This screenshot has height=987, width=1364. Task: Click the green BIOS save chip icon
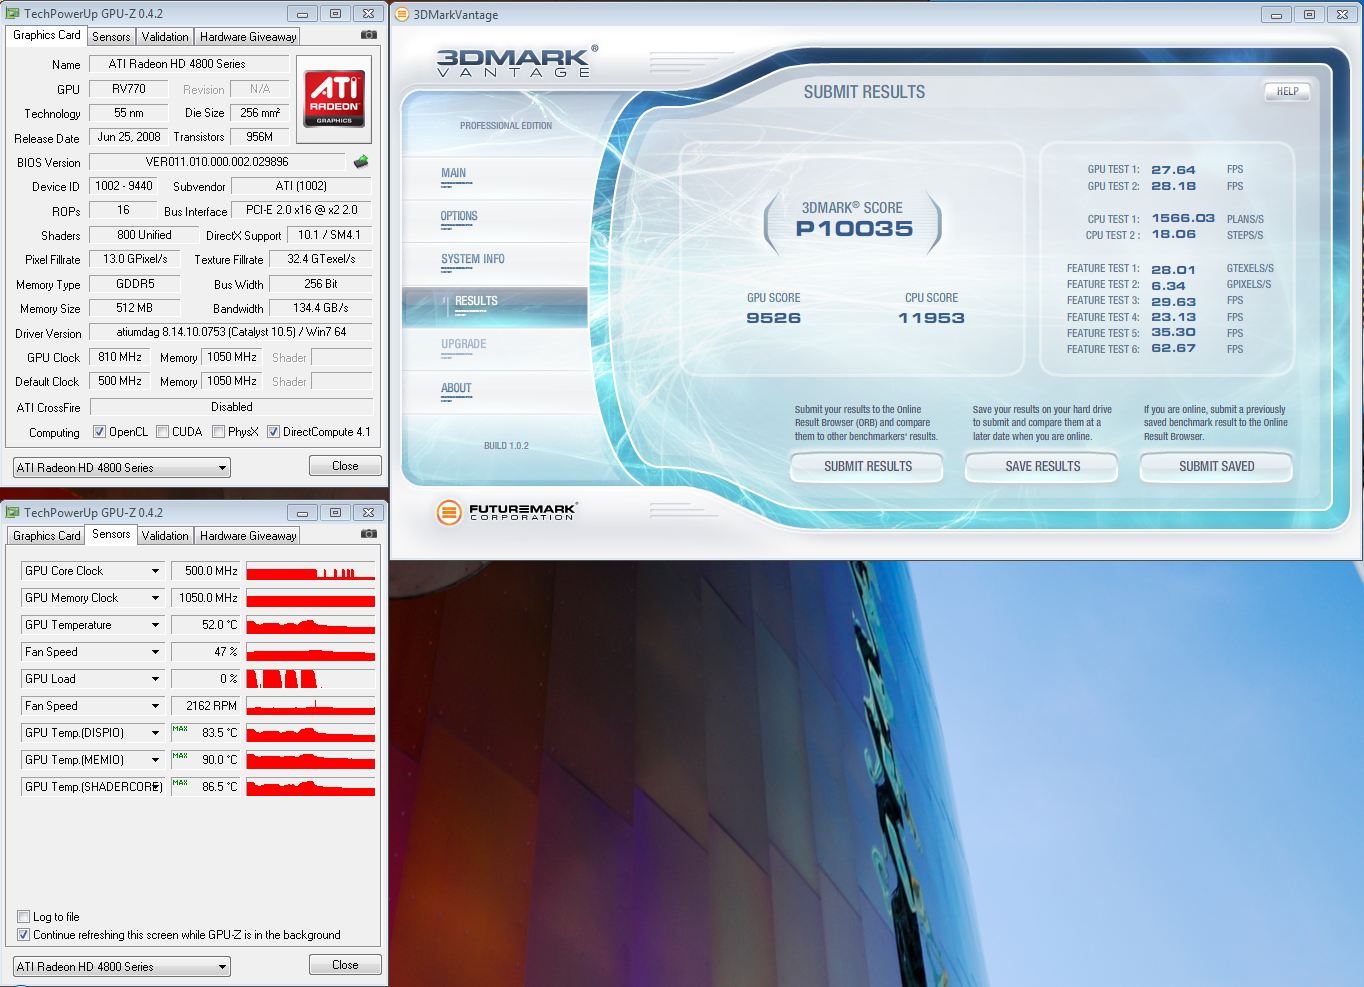pos(361,161)
